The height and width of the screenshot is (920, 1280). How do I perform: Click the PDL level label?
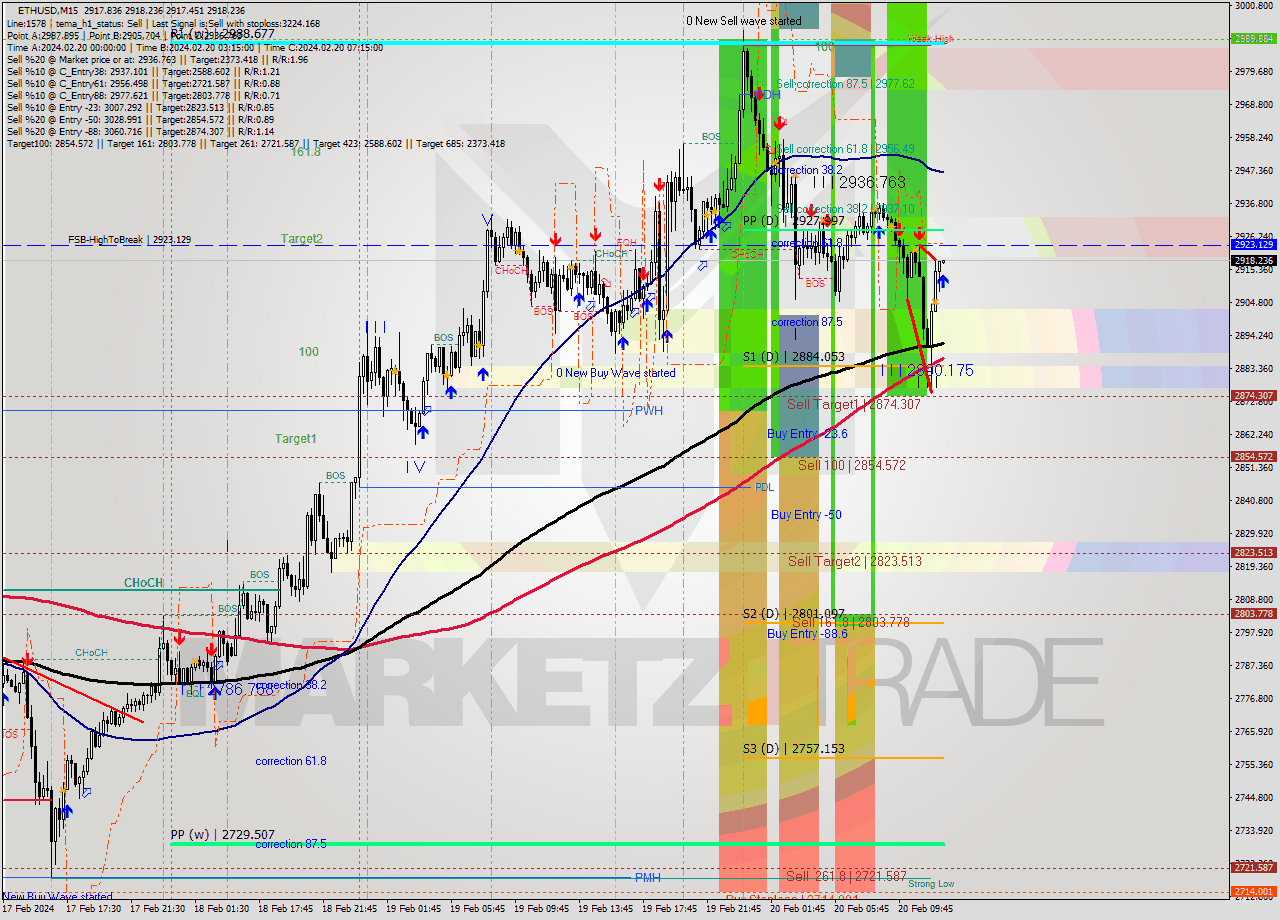(764, 488)
